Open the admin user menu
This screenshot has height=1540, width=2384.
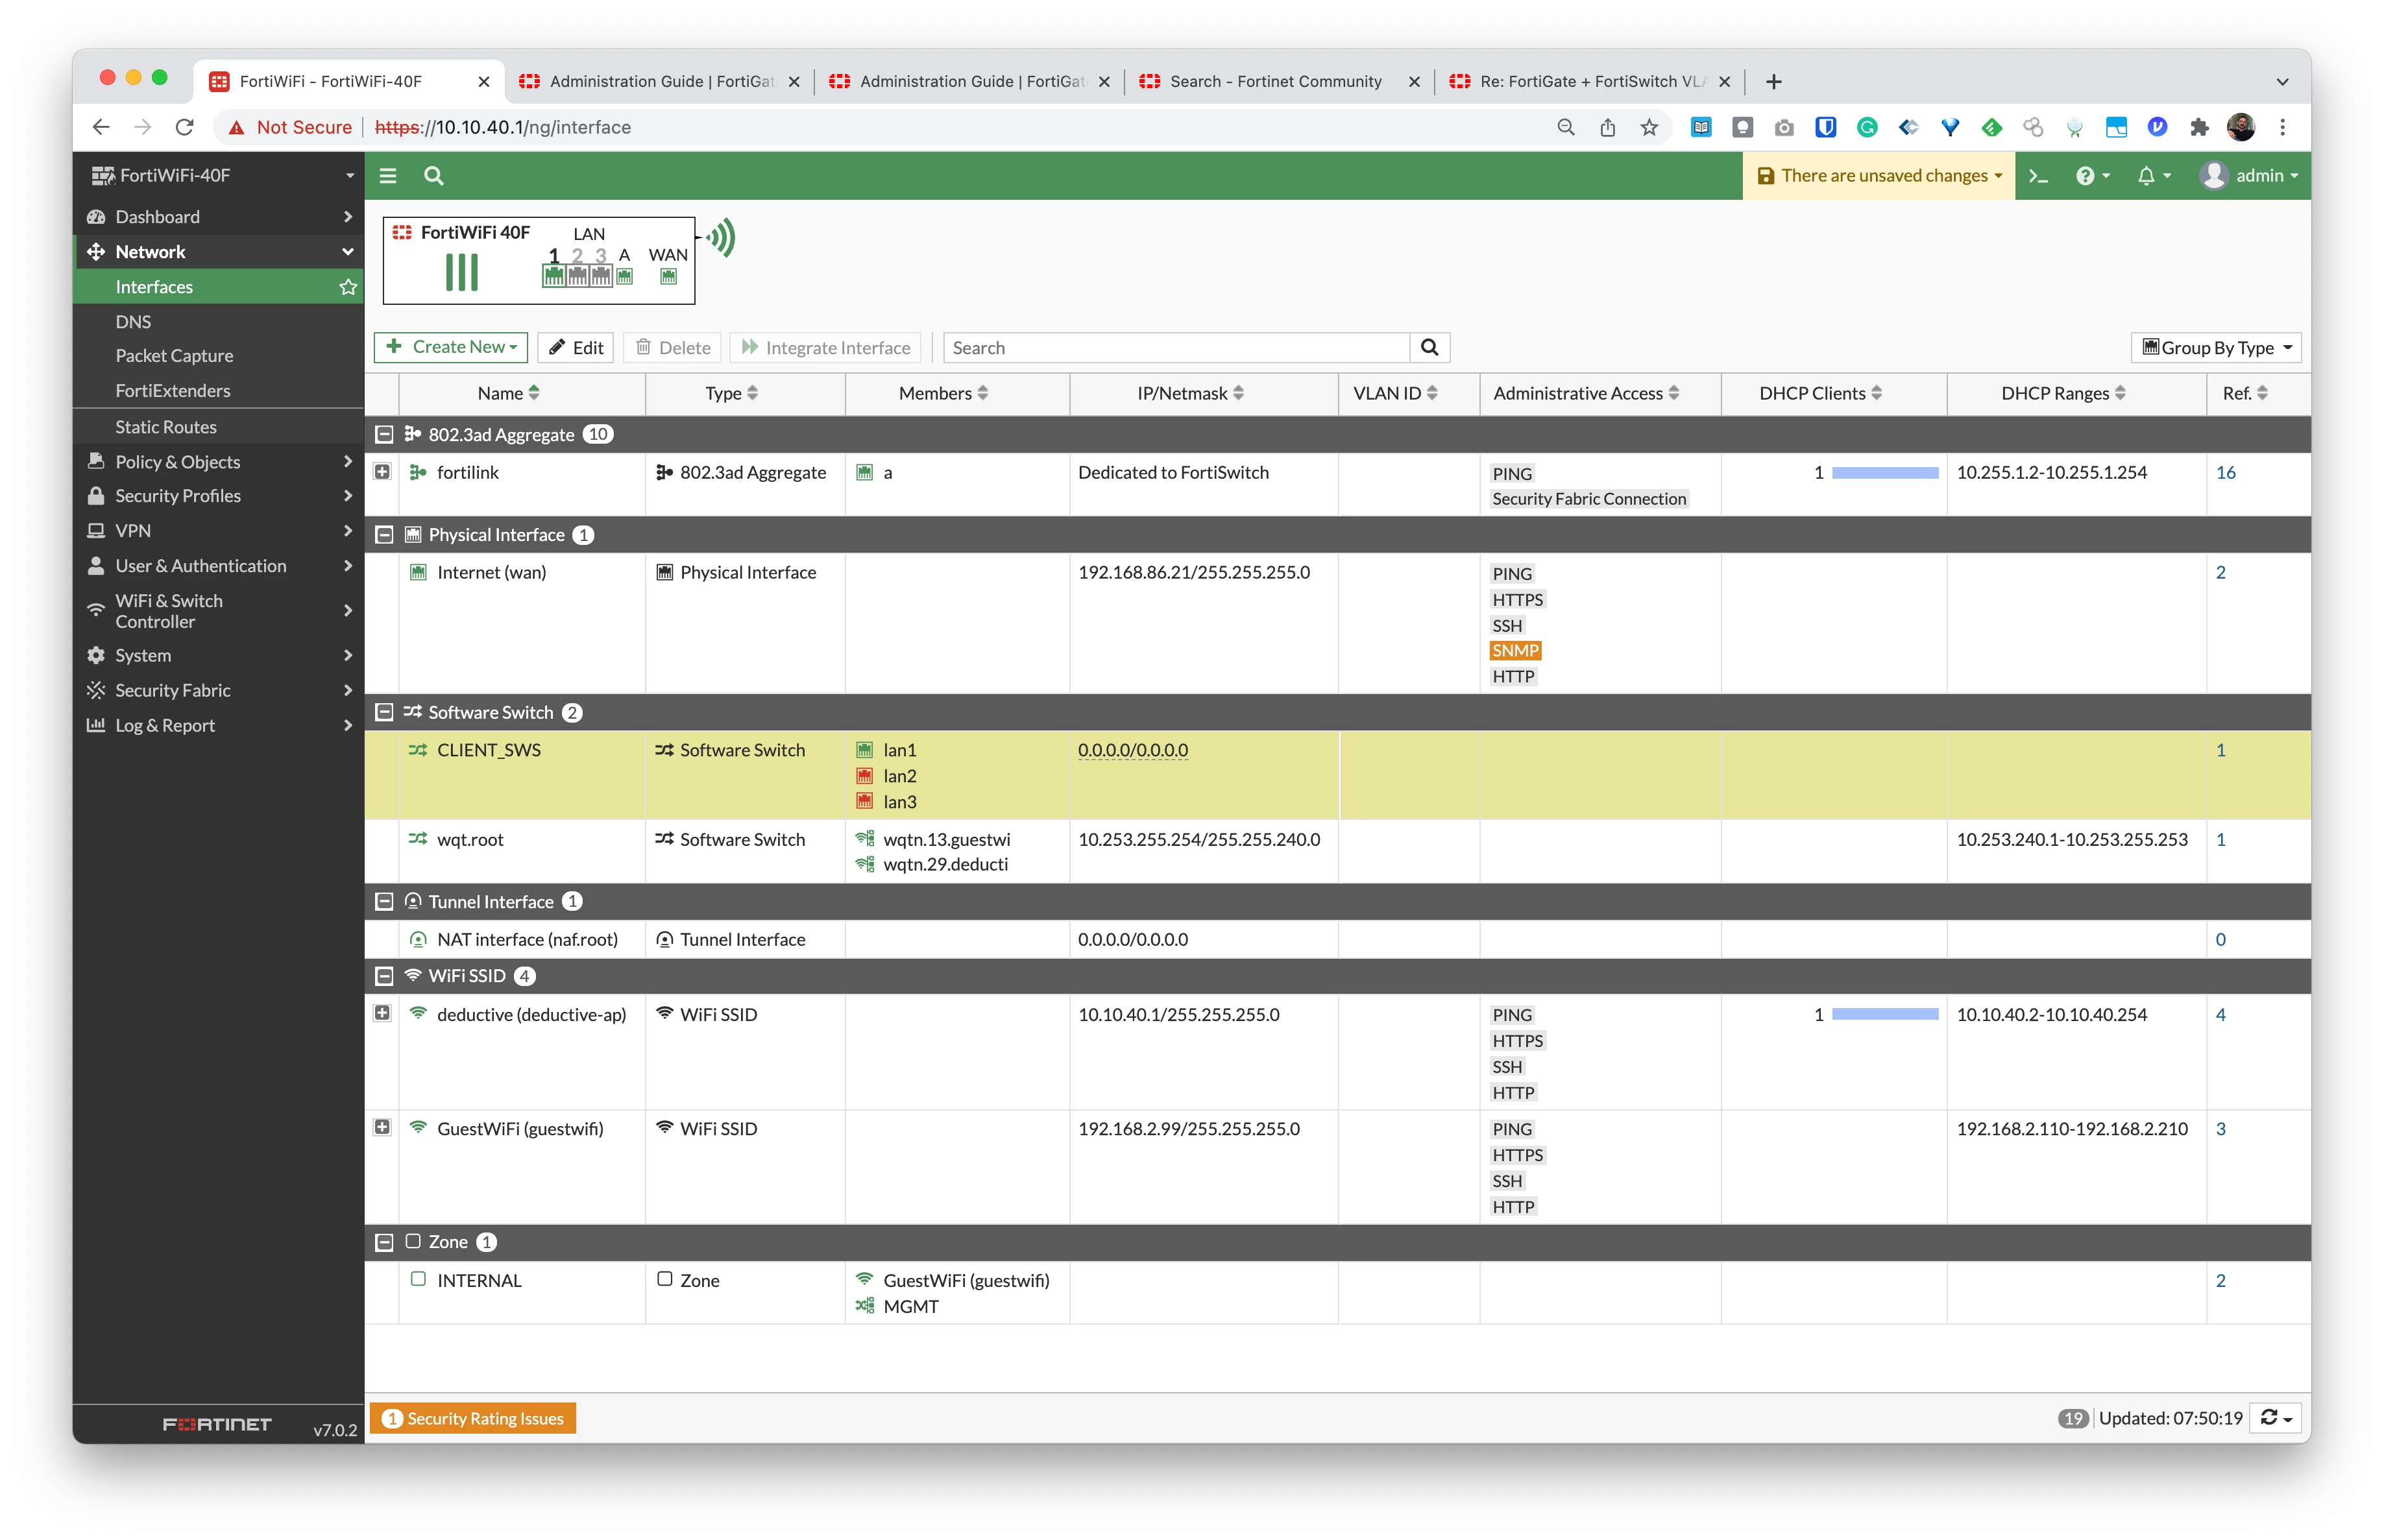click(2248, 176)
